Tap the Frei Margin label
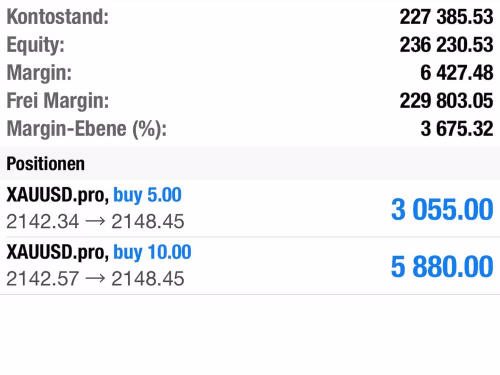The image size is (500, 375). [58, 101]
